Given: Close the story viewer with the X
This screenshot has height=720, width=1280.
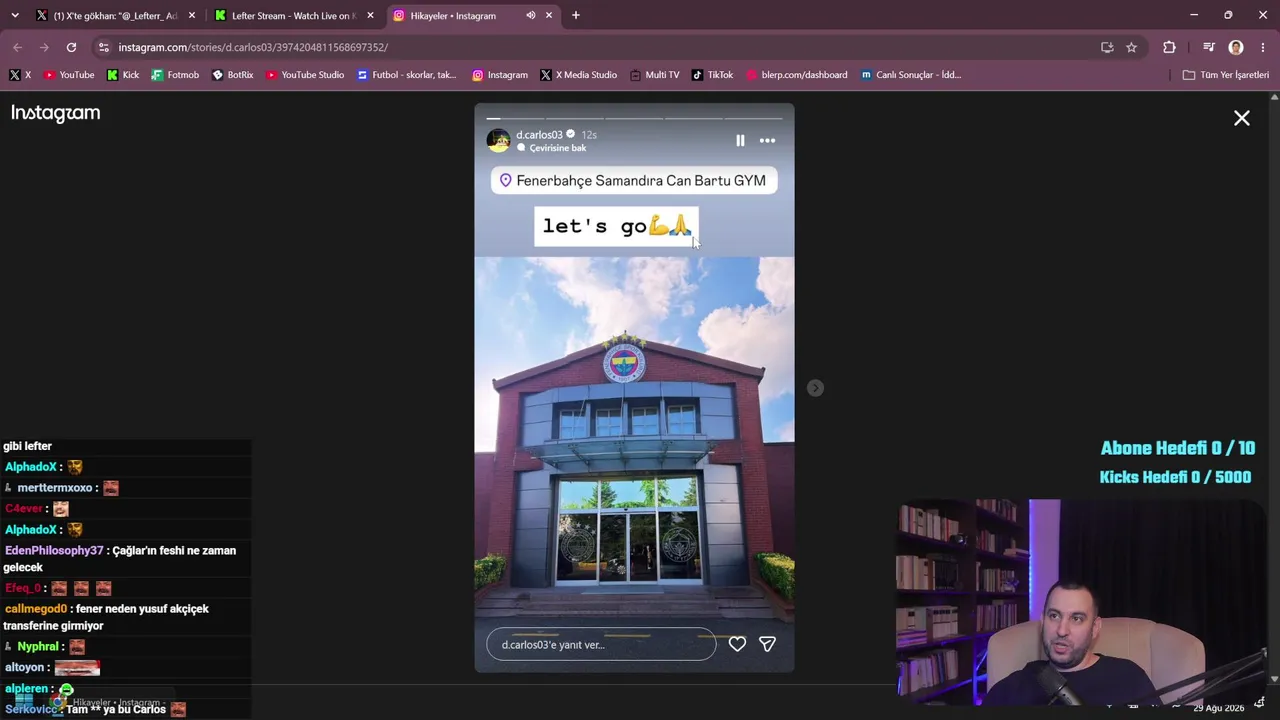Looking at the screenshot, I should tap(1242, 118).
